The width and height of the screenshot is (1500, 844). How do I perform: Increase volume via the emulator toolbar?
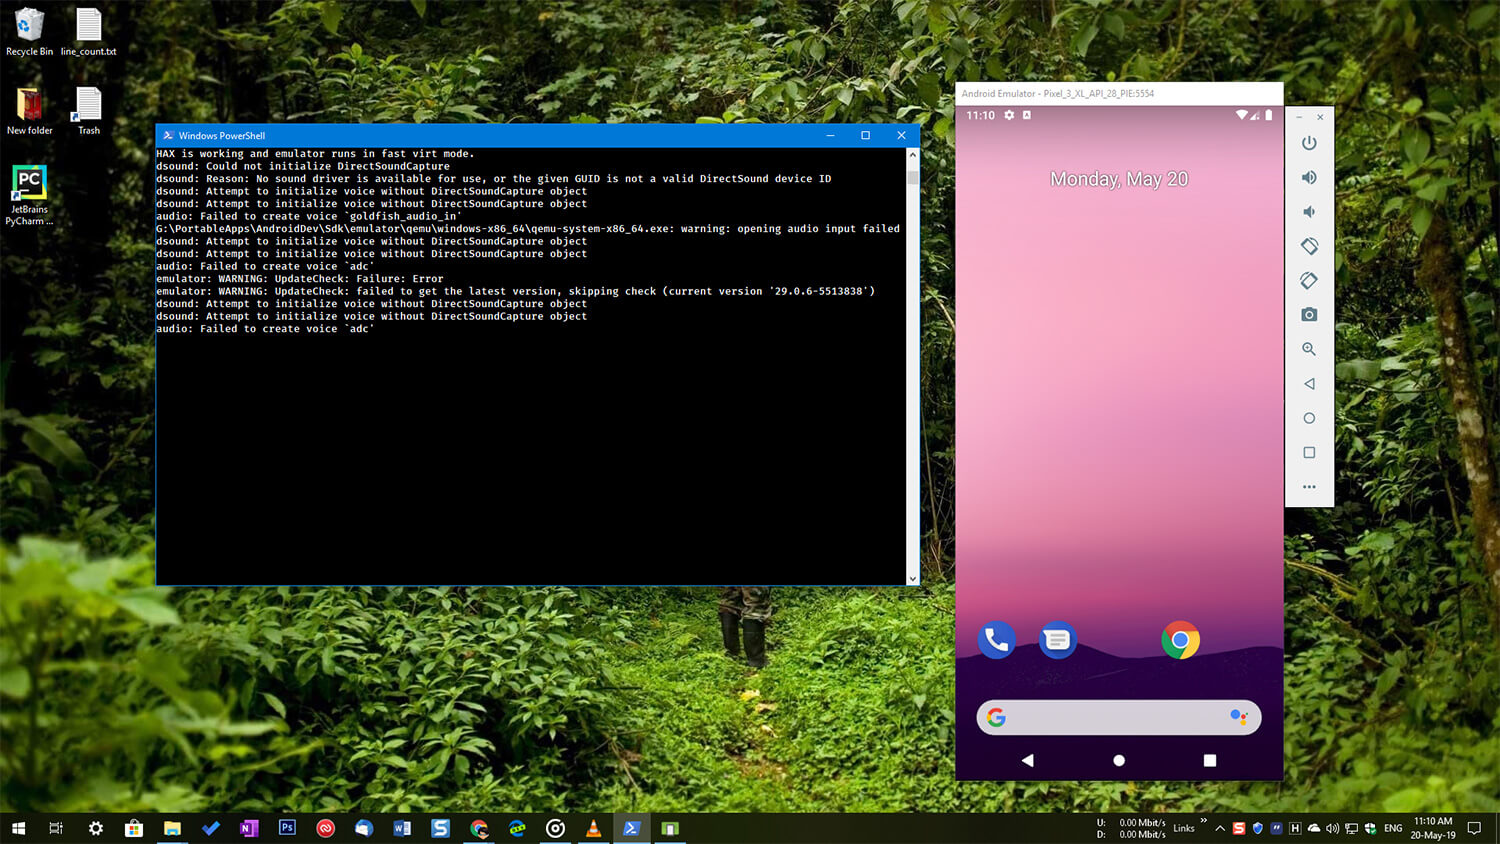pos(1309,177)
